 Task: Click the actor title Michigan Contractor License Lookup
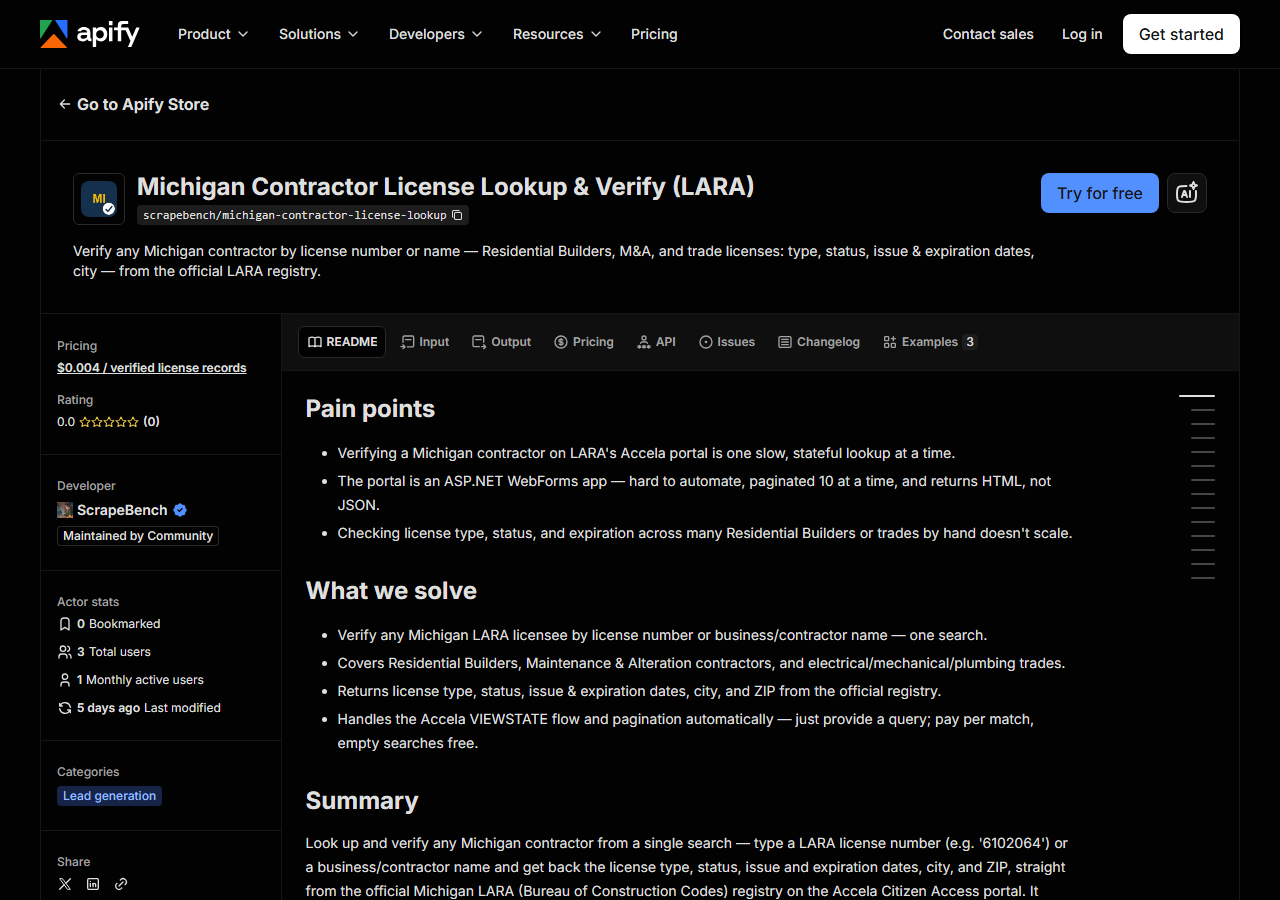tap(445, 187)
